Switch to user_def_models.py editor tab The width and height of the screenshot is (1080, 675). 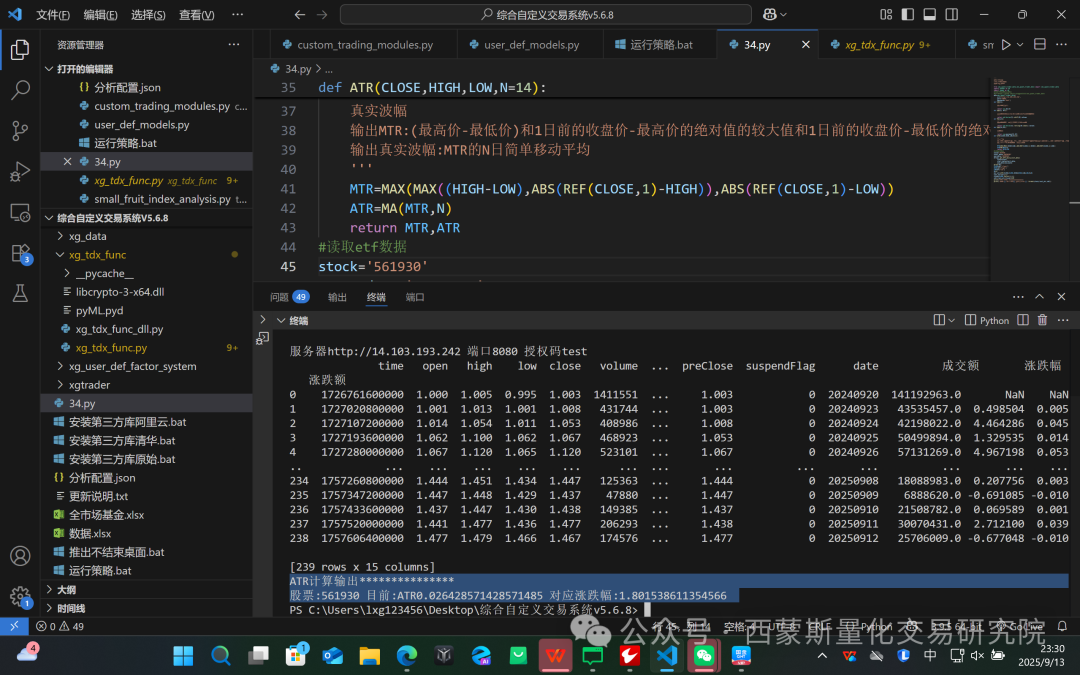(x=530, y=45)
